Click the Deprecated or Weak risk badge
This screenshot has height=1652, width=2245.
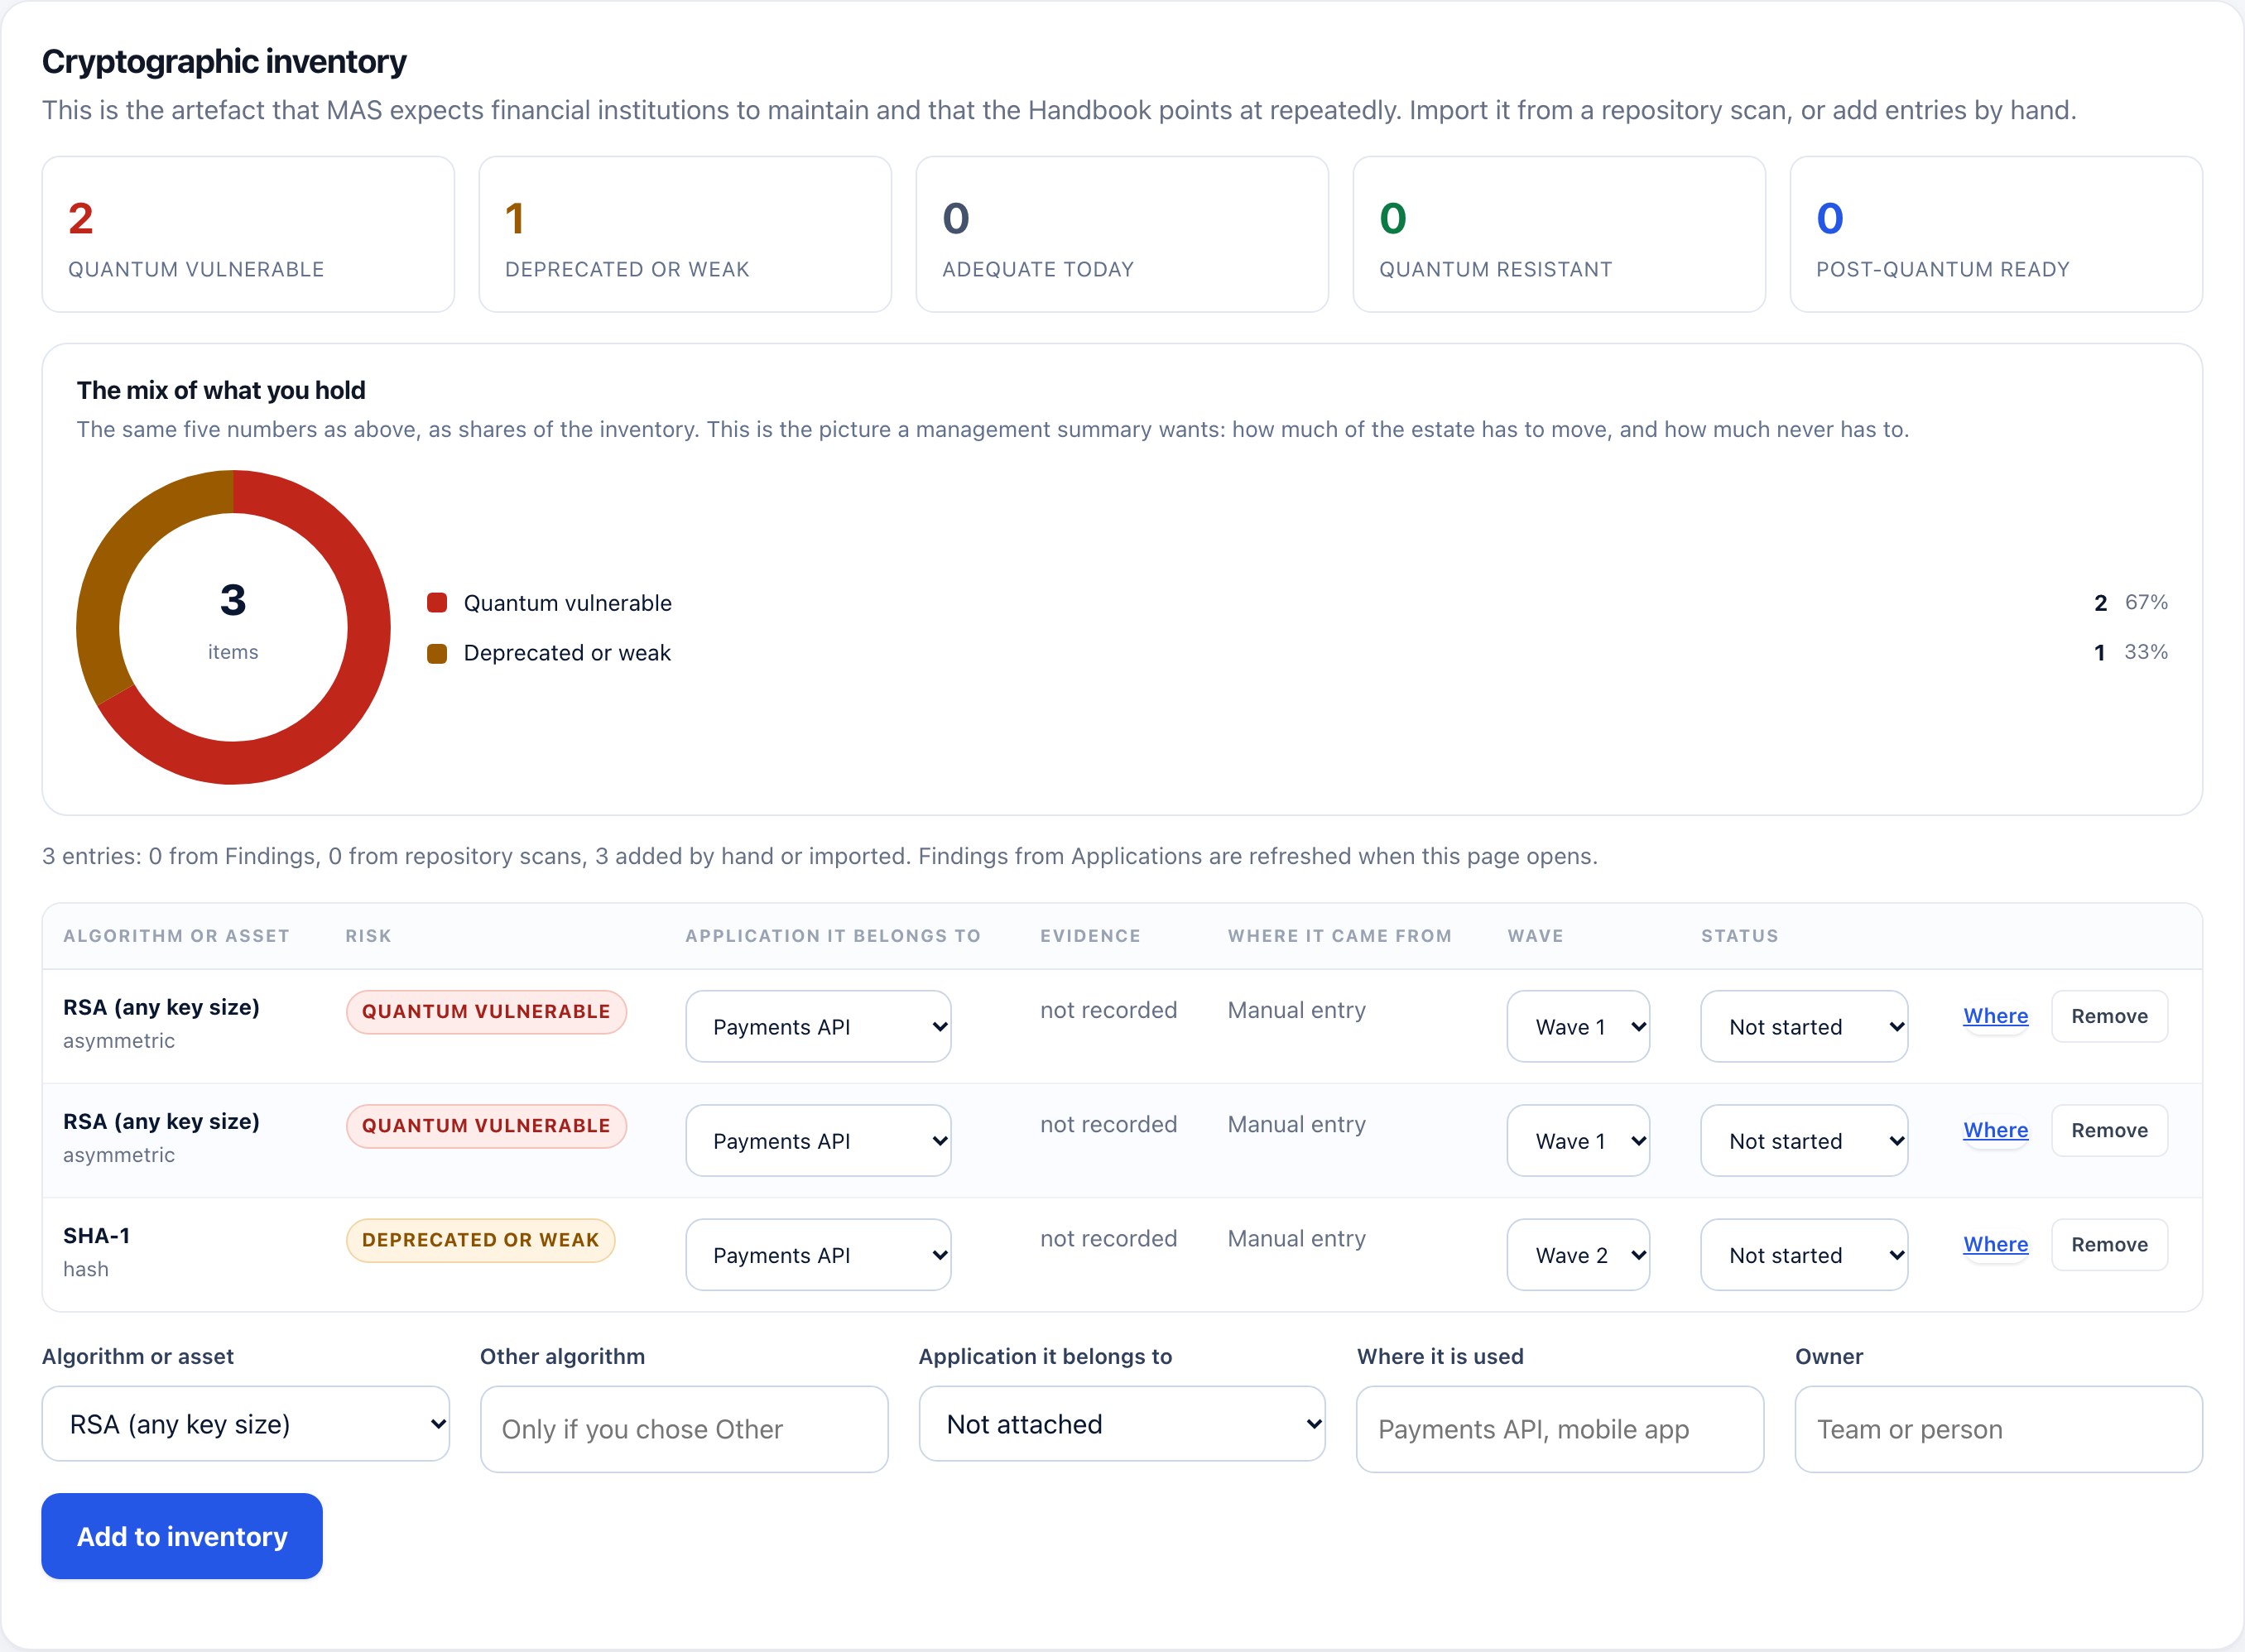pos(480,1239)
